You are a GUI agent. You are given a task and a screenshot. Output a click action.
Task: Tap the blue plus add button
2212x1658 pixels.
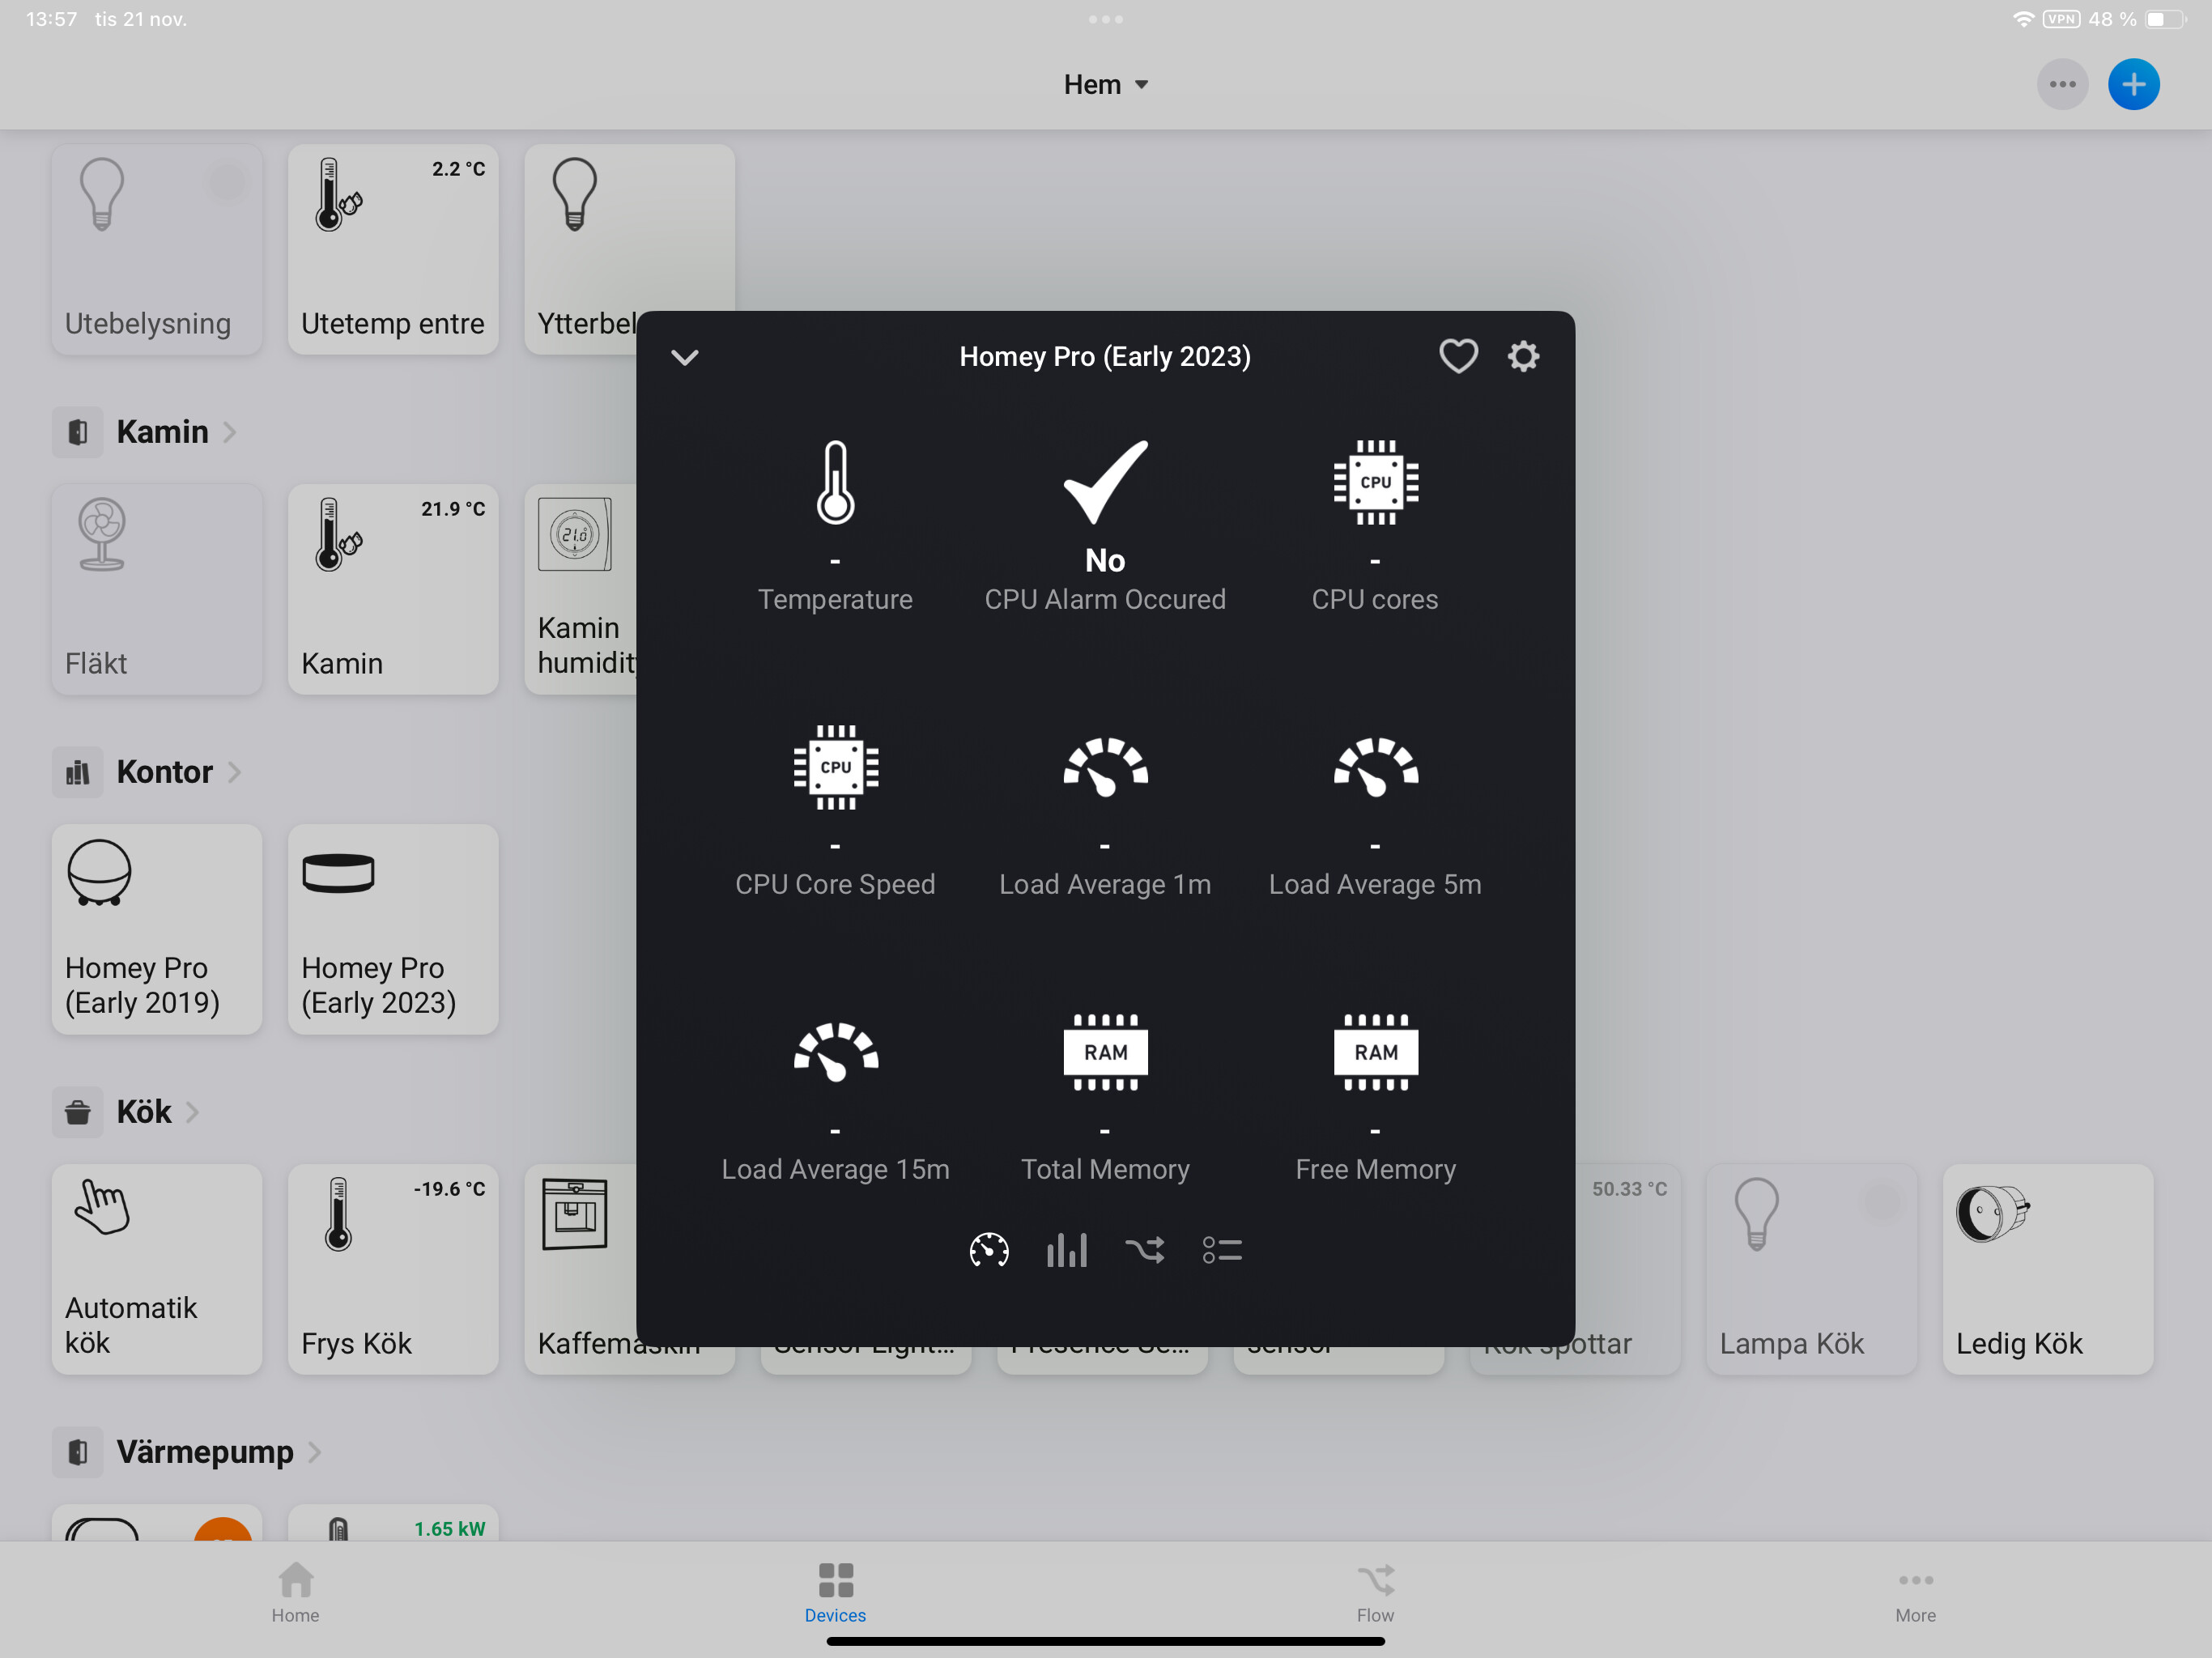(2133, 85)
